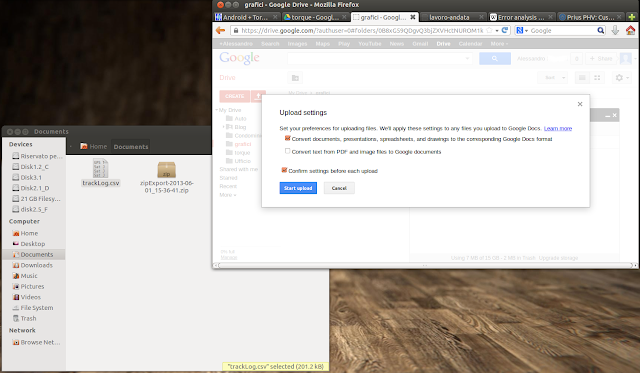Click the Start upload button
Image resolution: width=640 pixels, height=373 pixels.
(x=298, y=188)
